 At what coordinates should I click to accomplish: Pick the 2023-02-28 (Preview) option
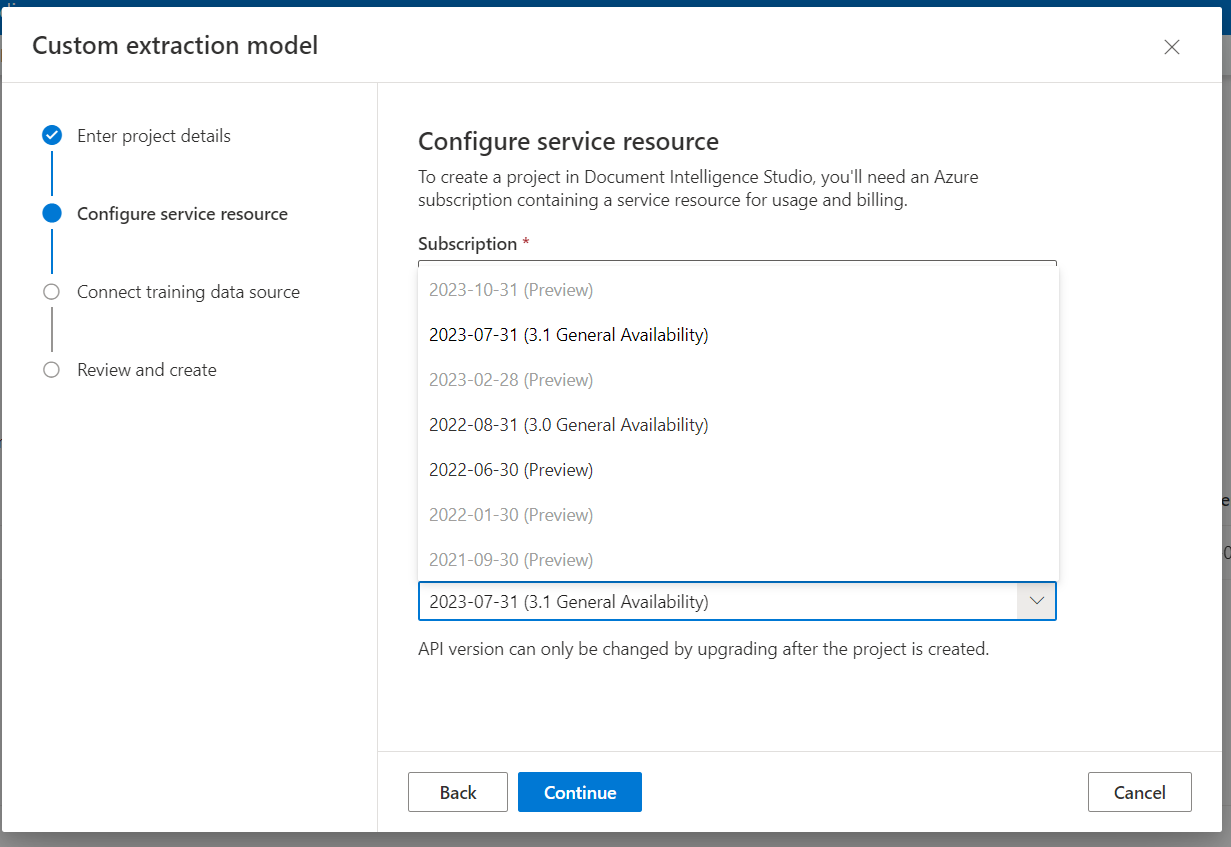[x=511, y=380]
